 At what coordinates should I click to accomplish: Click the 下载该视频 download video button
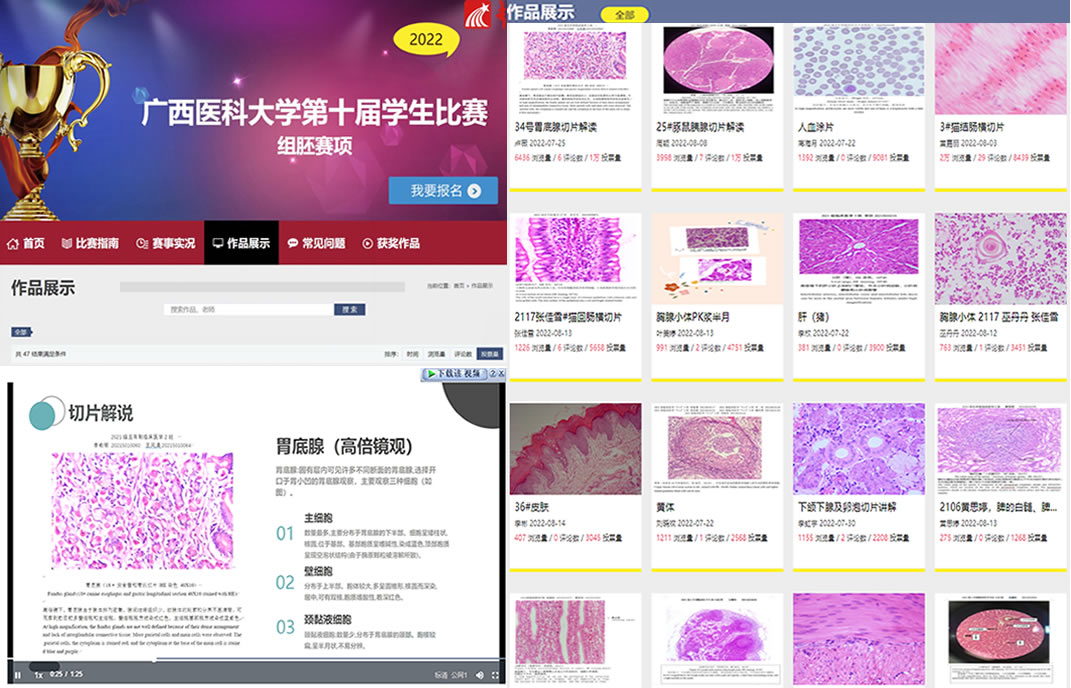point(458,374)
